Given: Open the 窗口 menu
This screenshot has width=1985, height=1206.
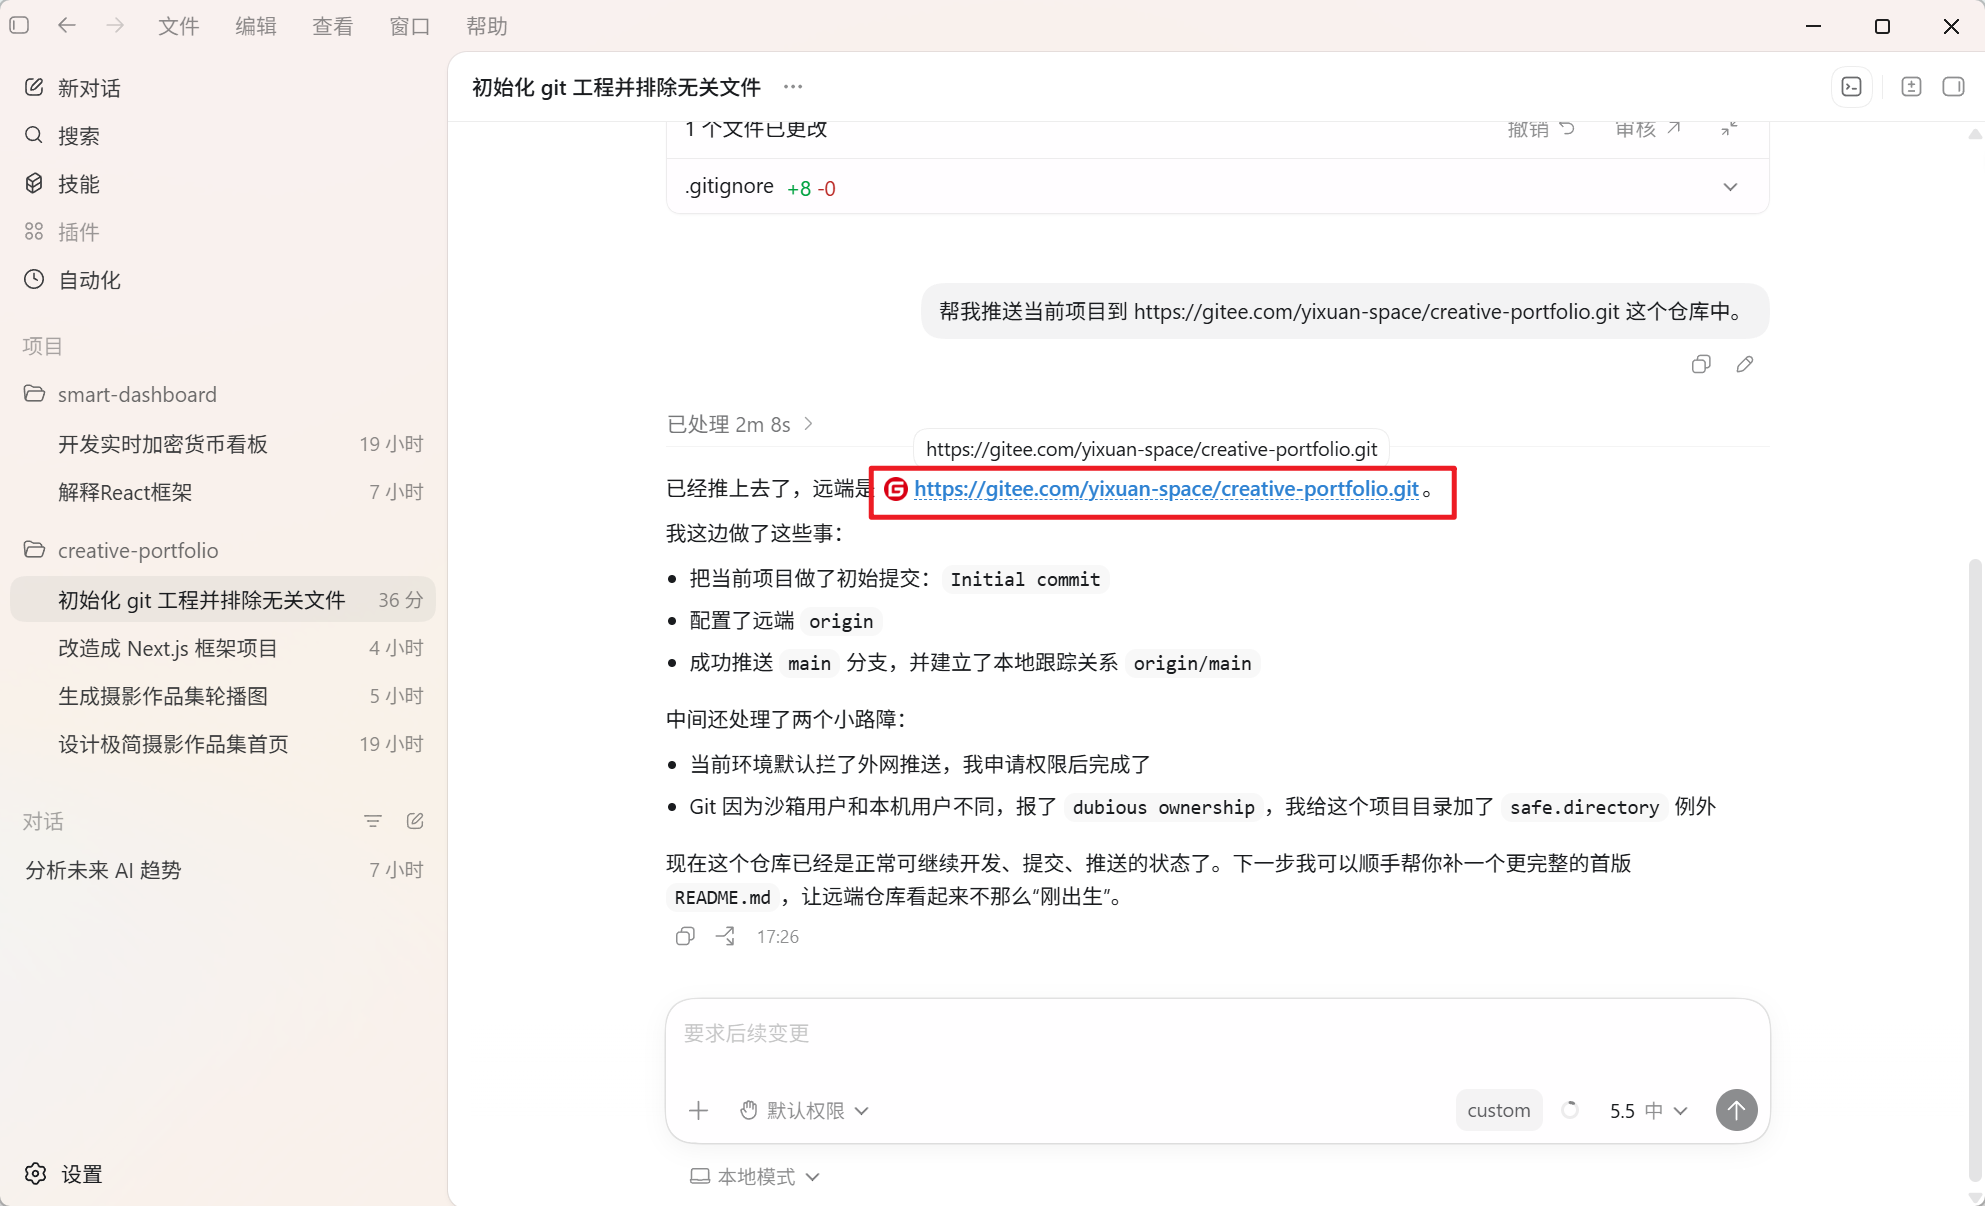Looking at the screenshot, I should pos(410,26).
